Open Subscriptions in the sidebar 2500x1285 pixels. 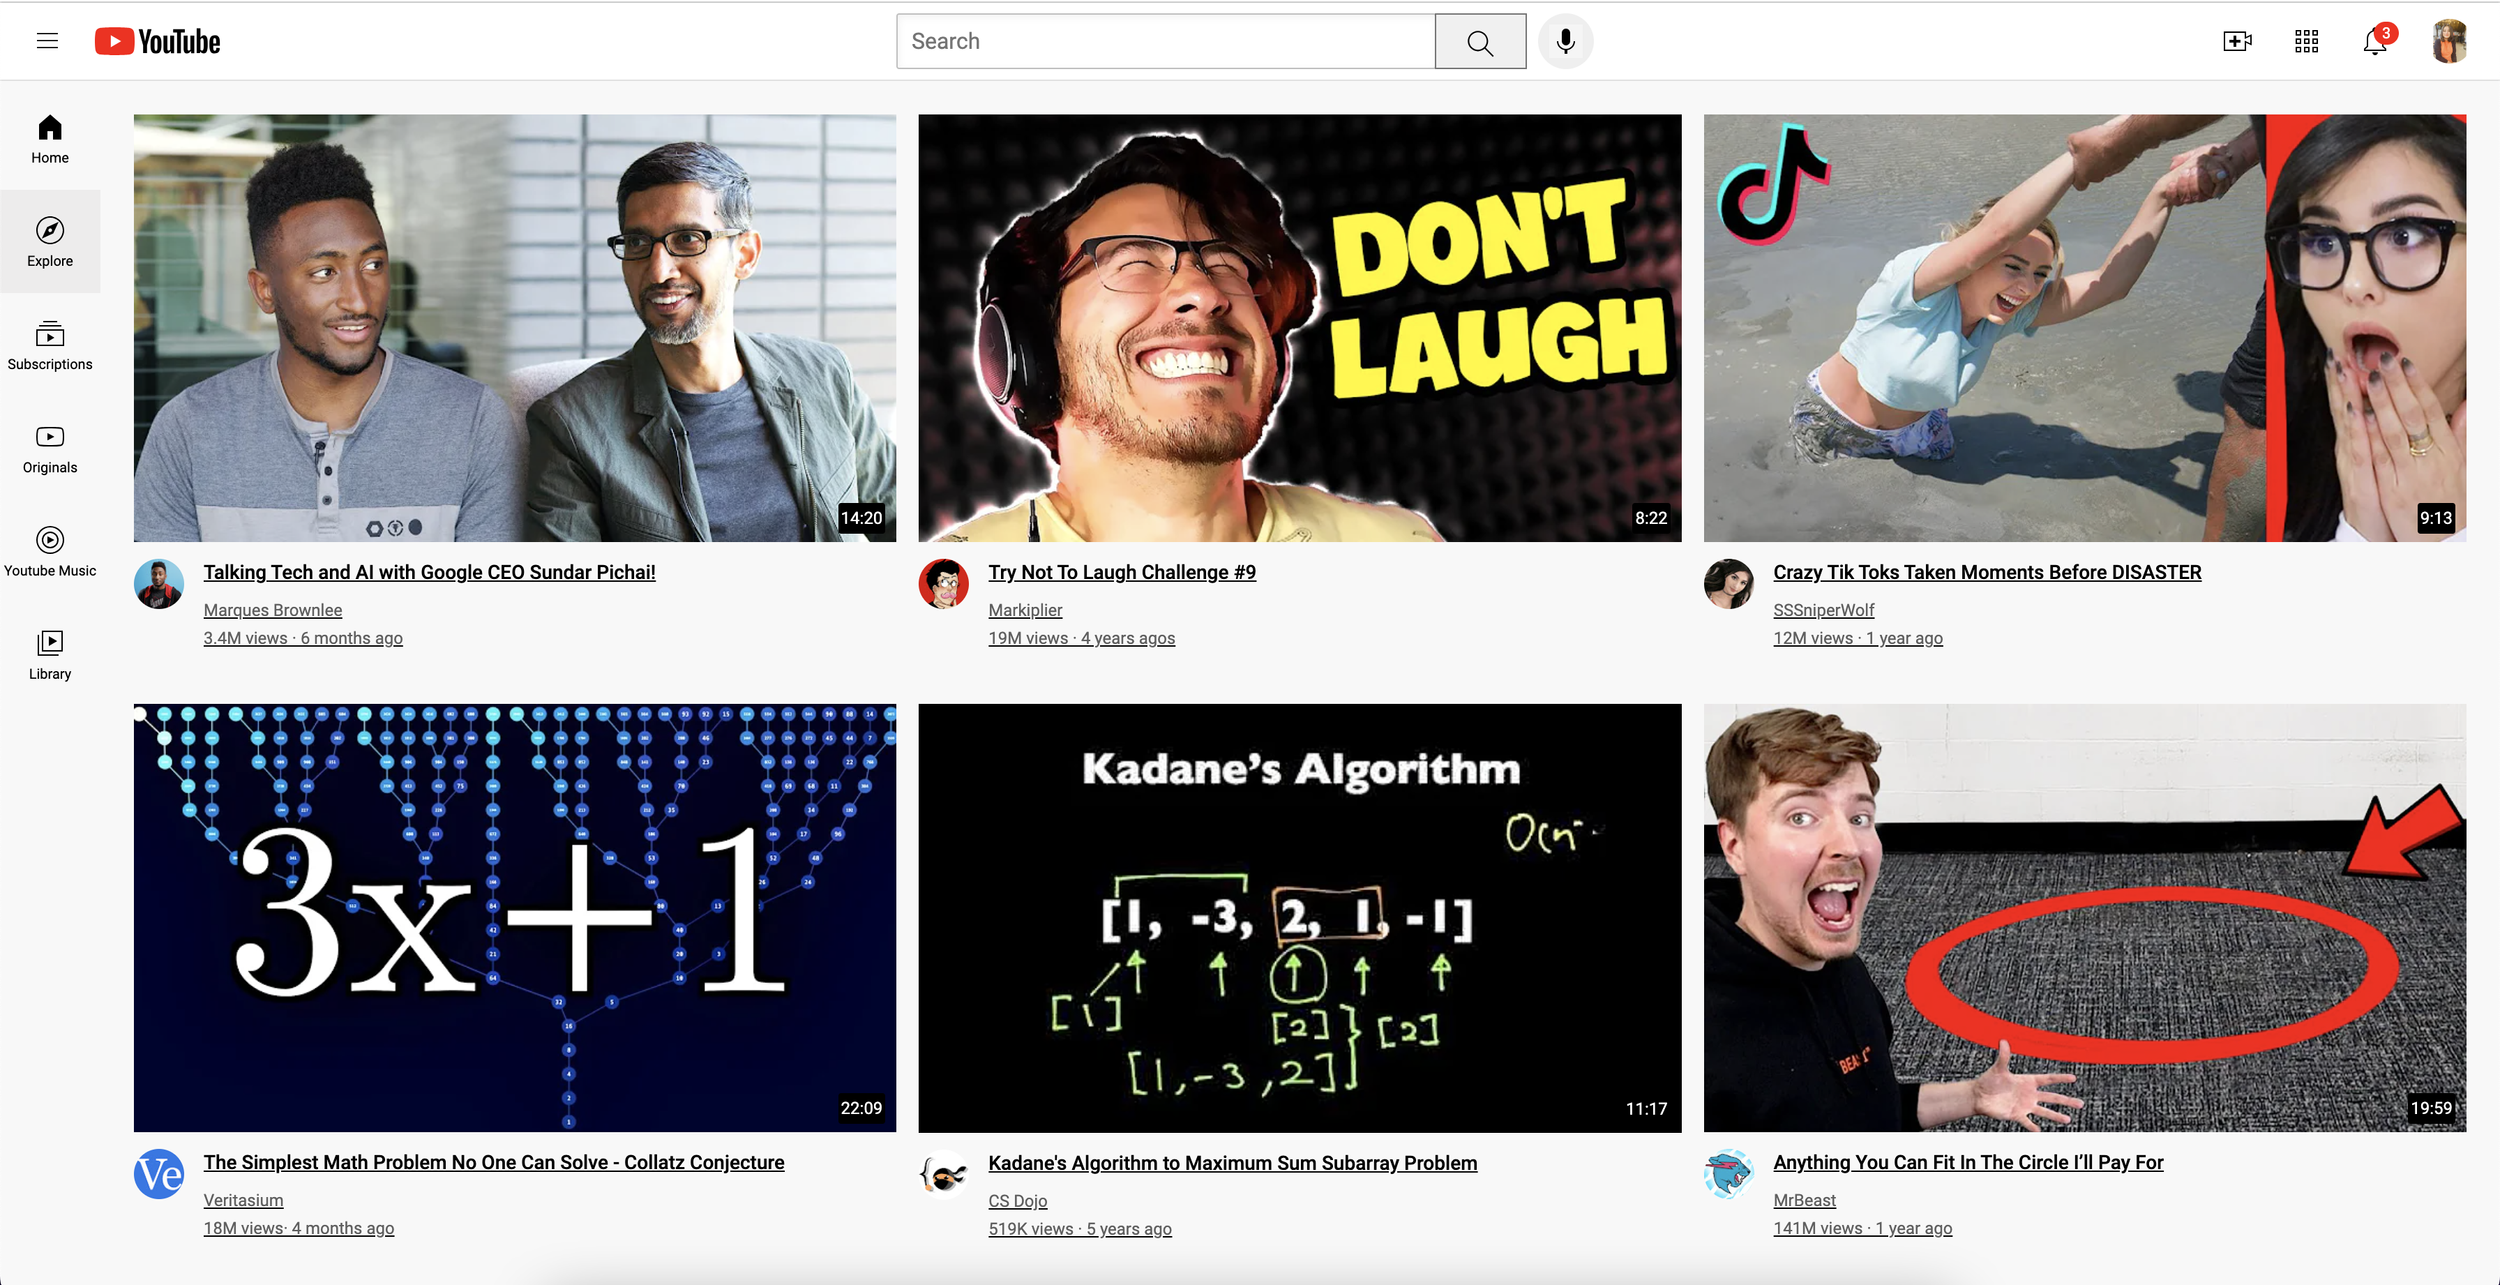(50, 345)
